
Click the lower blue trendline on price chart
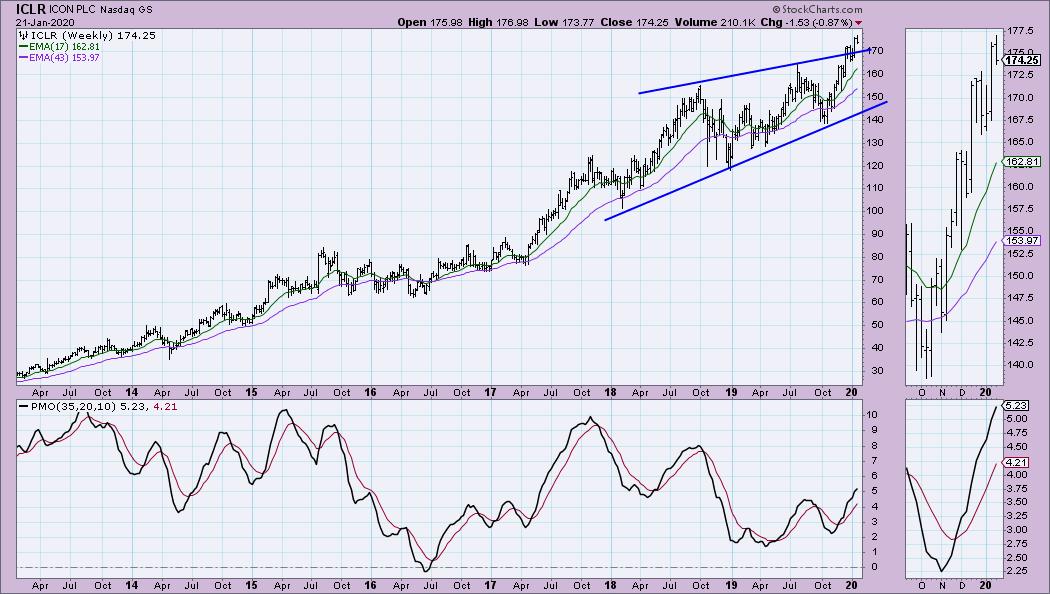(746, 161)
